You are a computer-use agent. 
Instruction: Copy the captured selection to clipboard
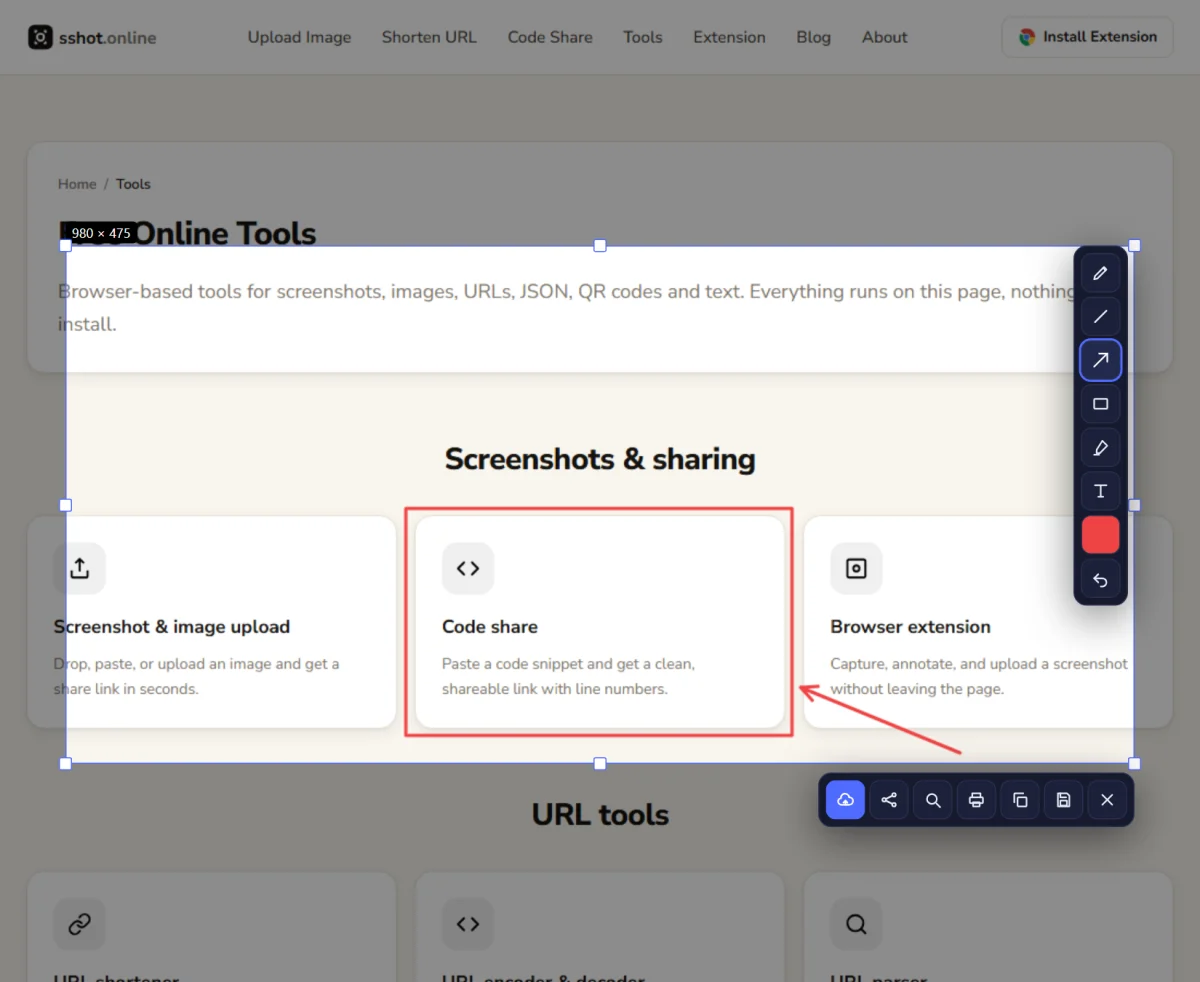(x=1020, y=800)
